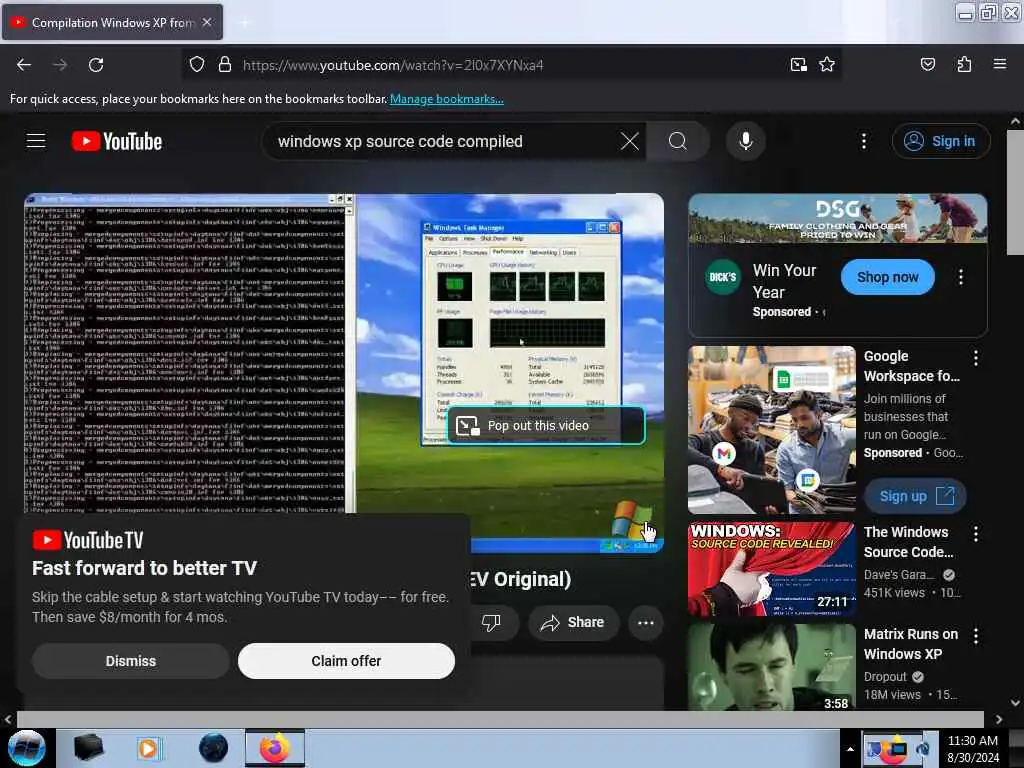Dislike the video with thumbs-down button
This screenshot has height=768, width=1024.
(491, 622)
